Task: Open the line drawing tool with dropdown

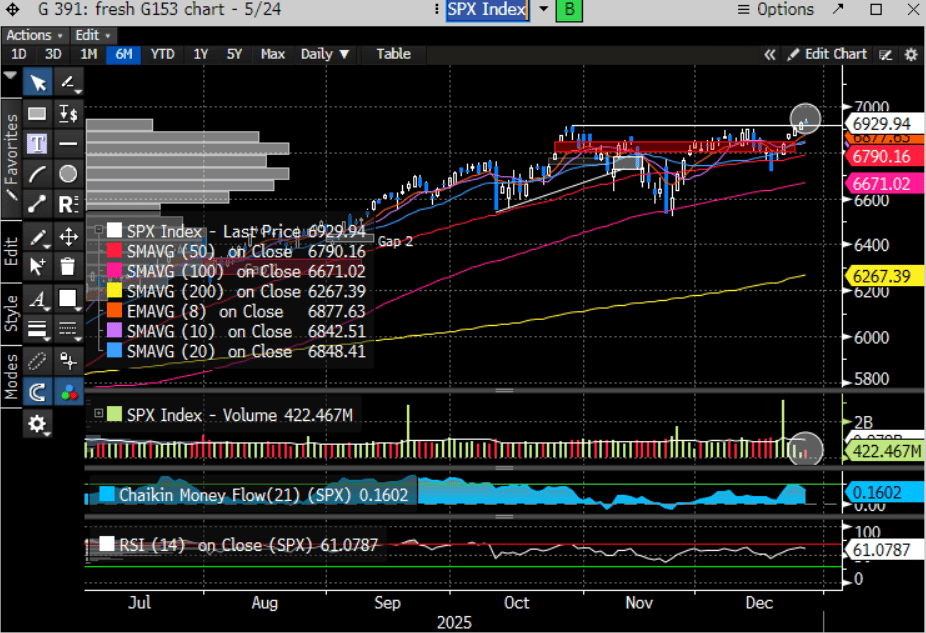Action: point(69,82)
